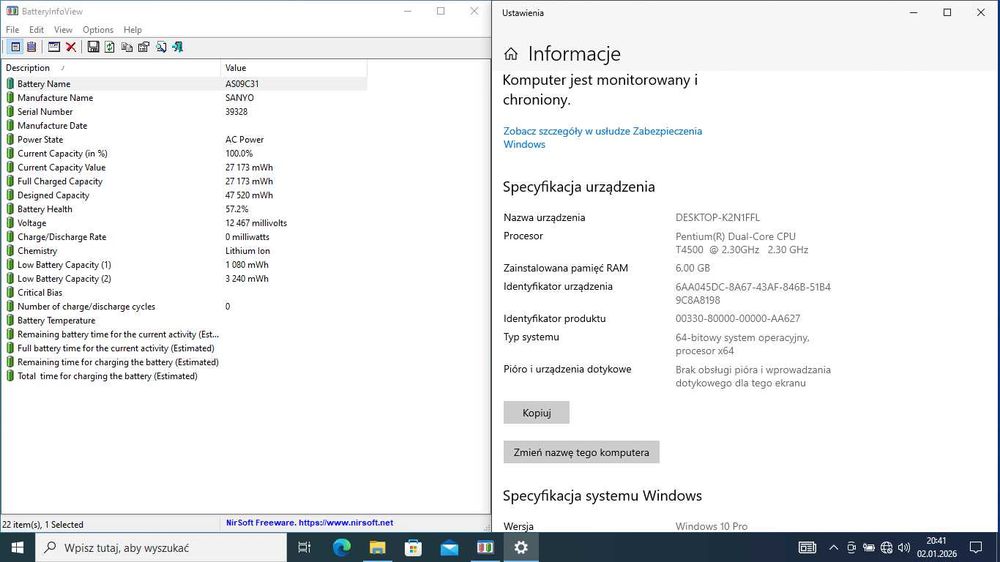
Task: Save selected items with the floppy disk icon
Action: pyautogui.click(x=93, y=47)
